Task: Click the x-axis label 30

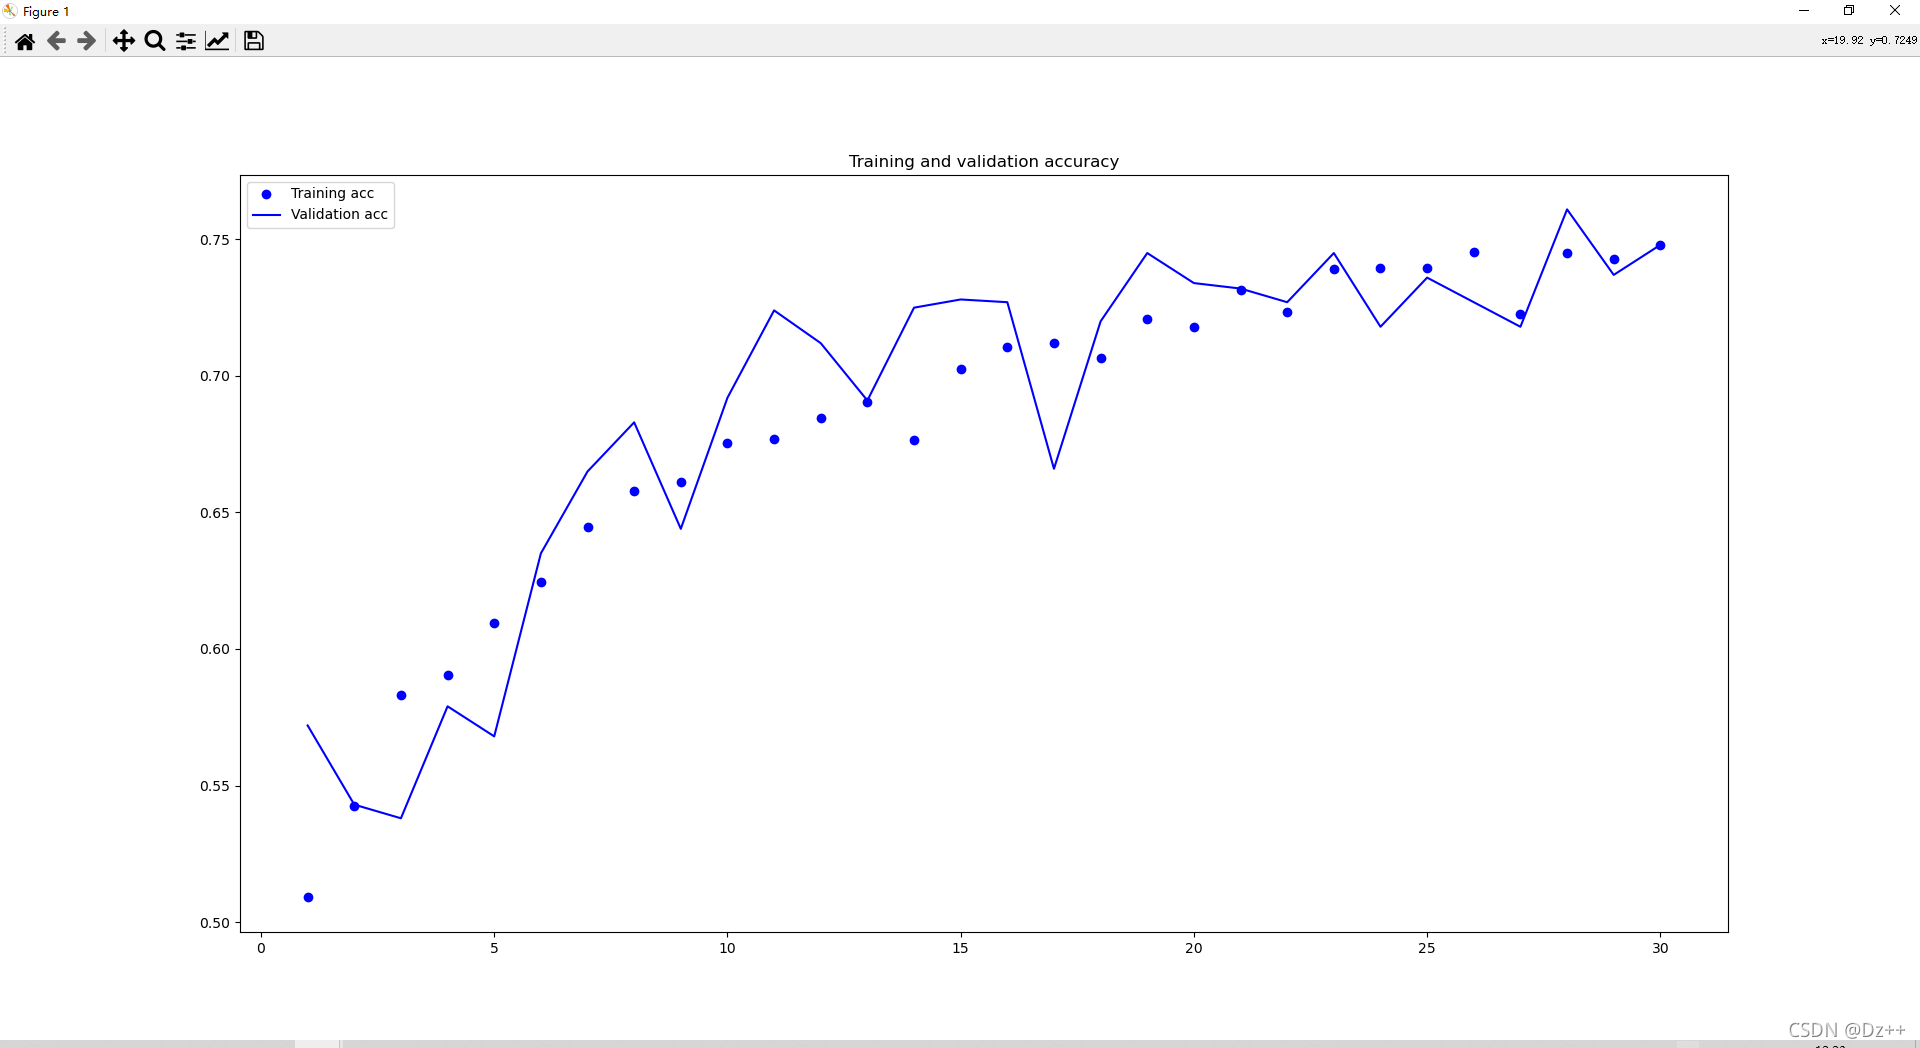Action: (1660, 948)
